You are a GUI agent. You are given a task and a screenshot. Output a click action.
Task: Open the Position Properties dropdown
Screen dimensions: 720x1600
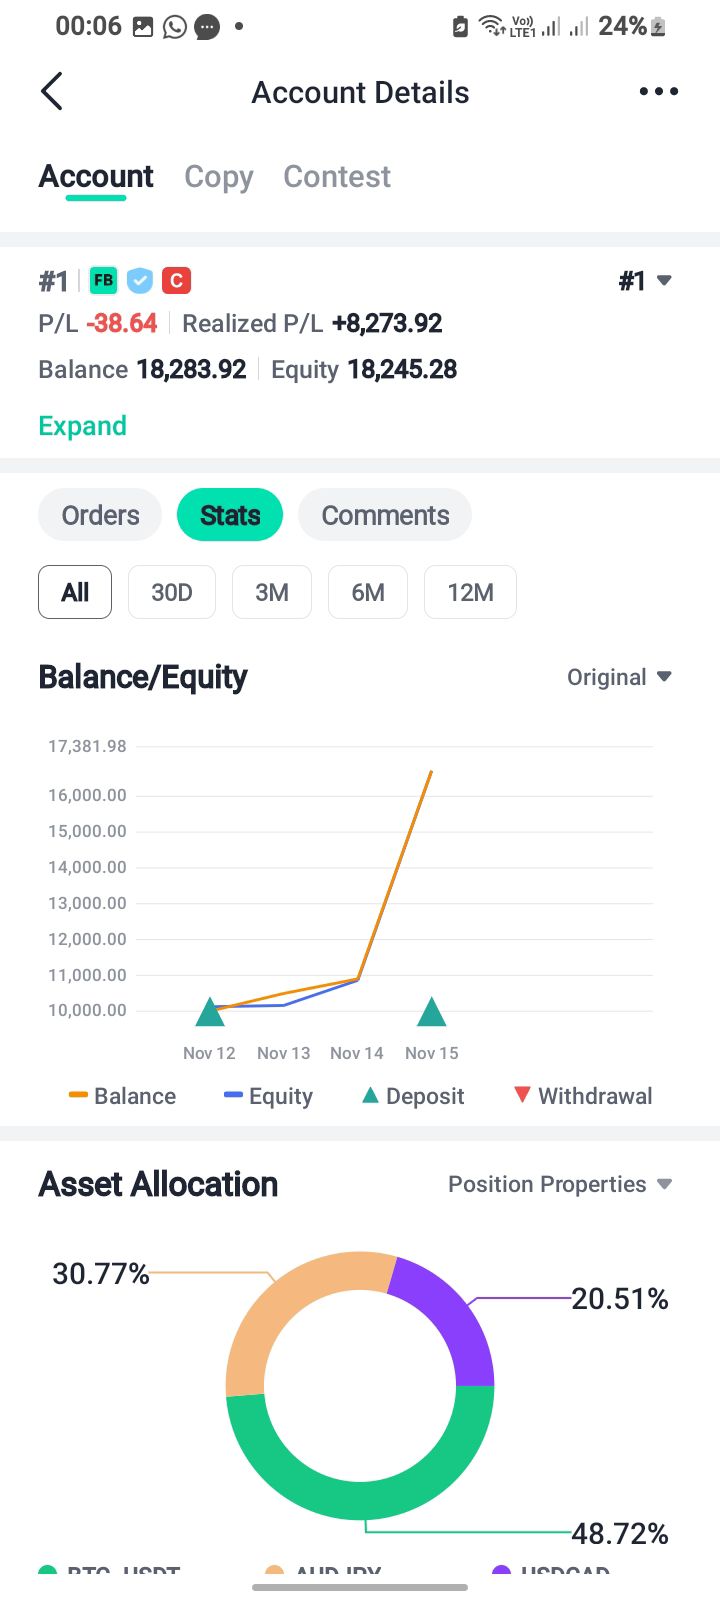click(559, 1184)
